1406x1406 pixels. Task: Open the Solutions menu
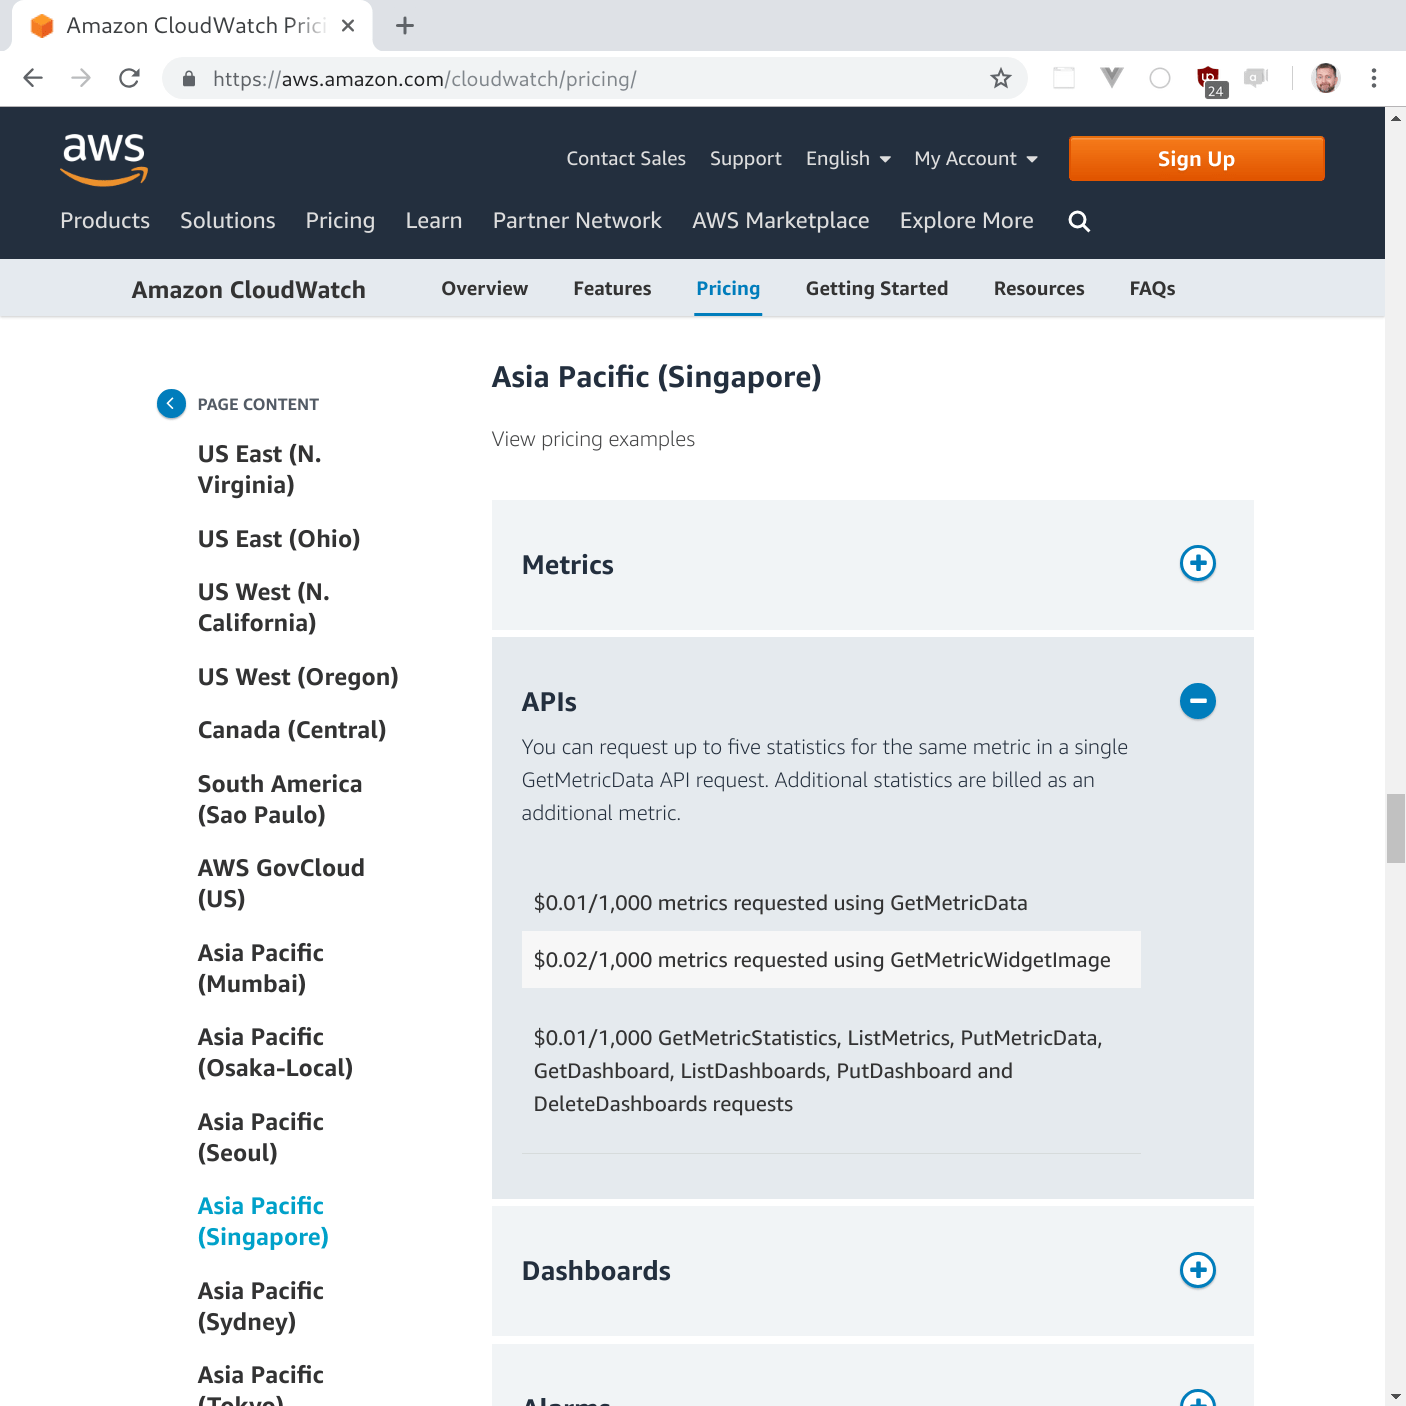(227, 220)
